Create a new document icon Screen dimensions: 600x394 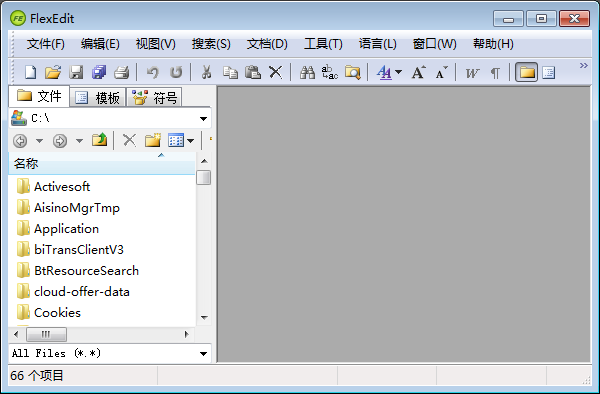[31, 72]
